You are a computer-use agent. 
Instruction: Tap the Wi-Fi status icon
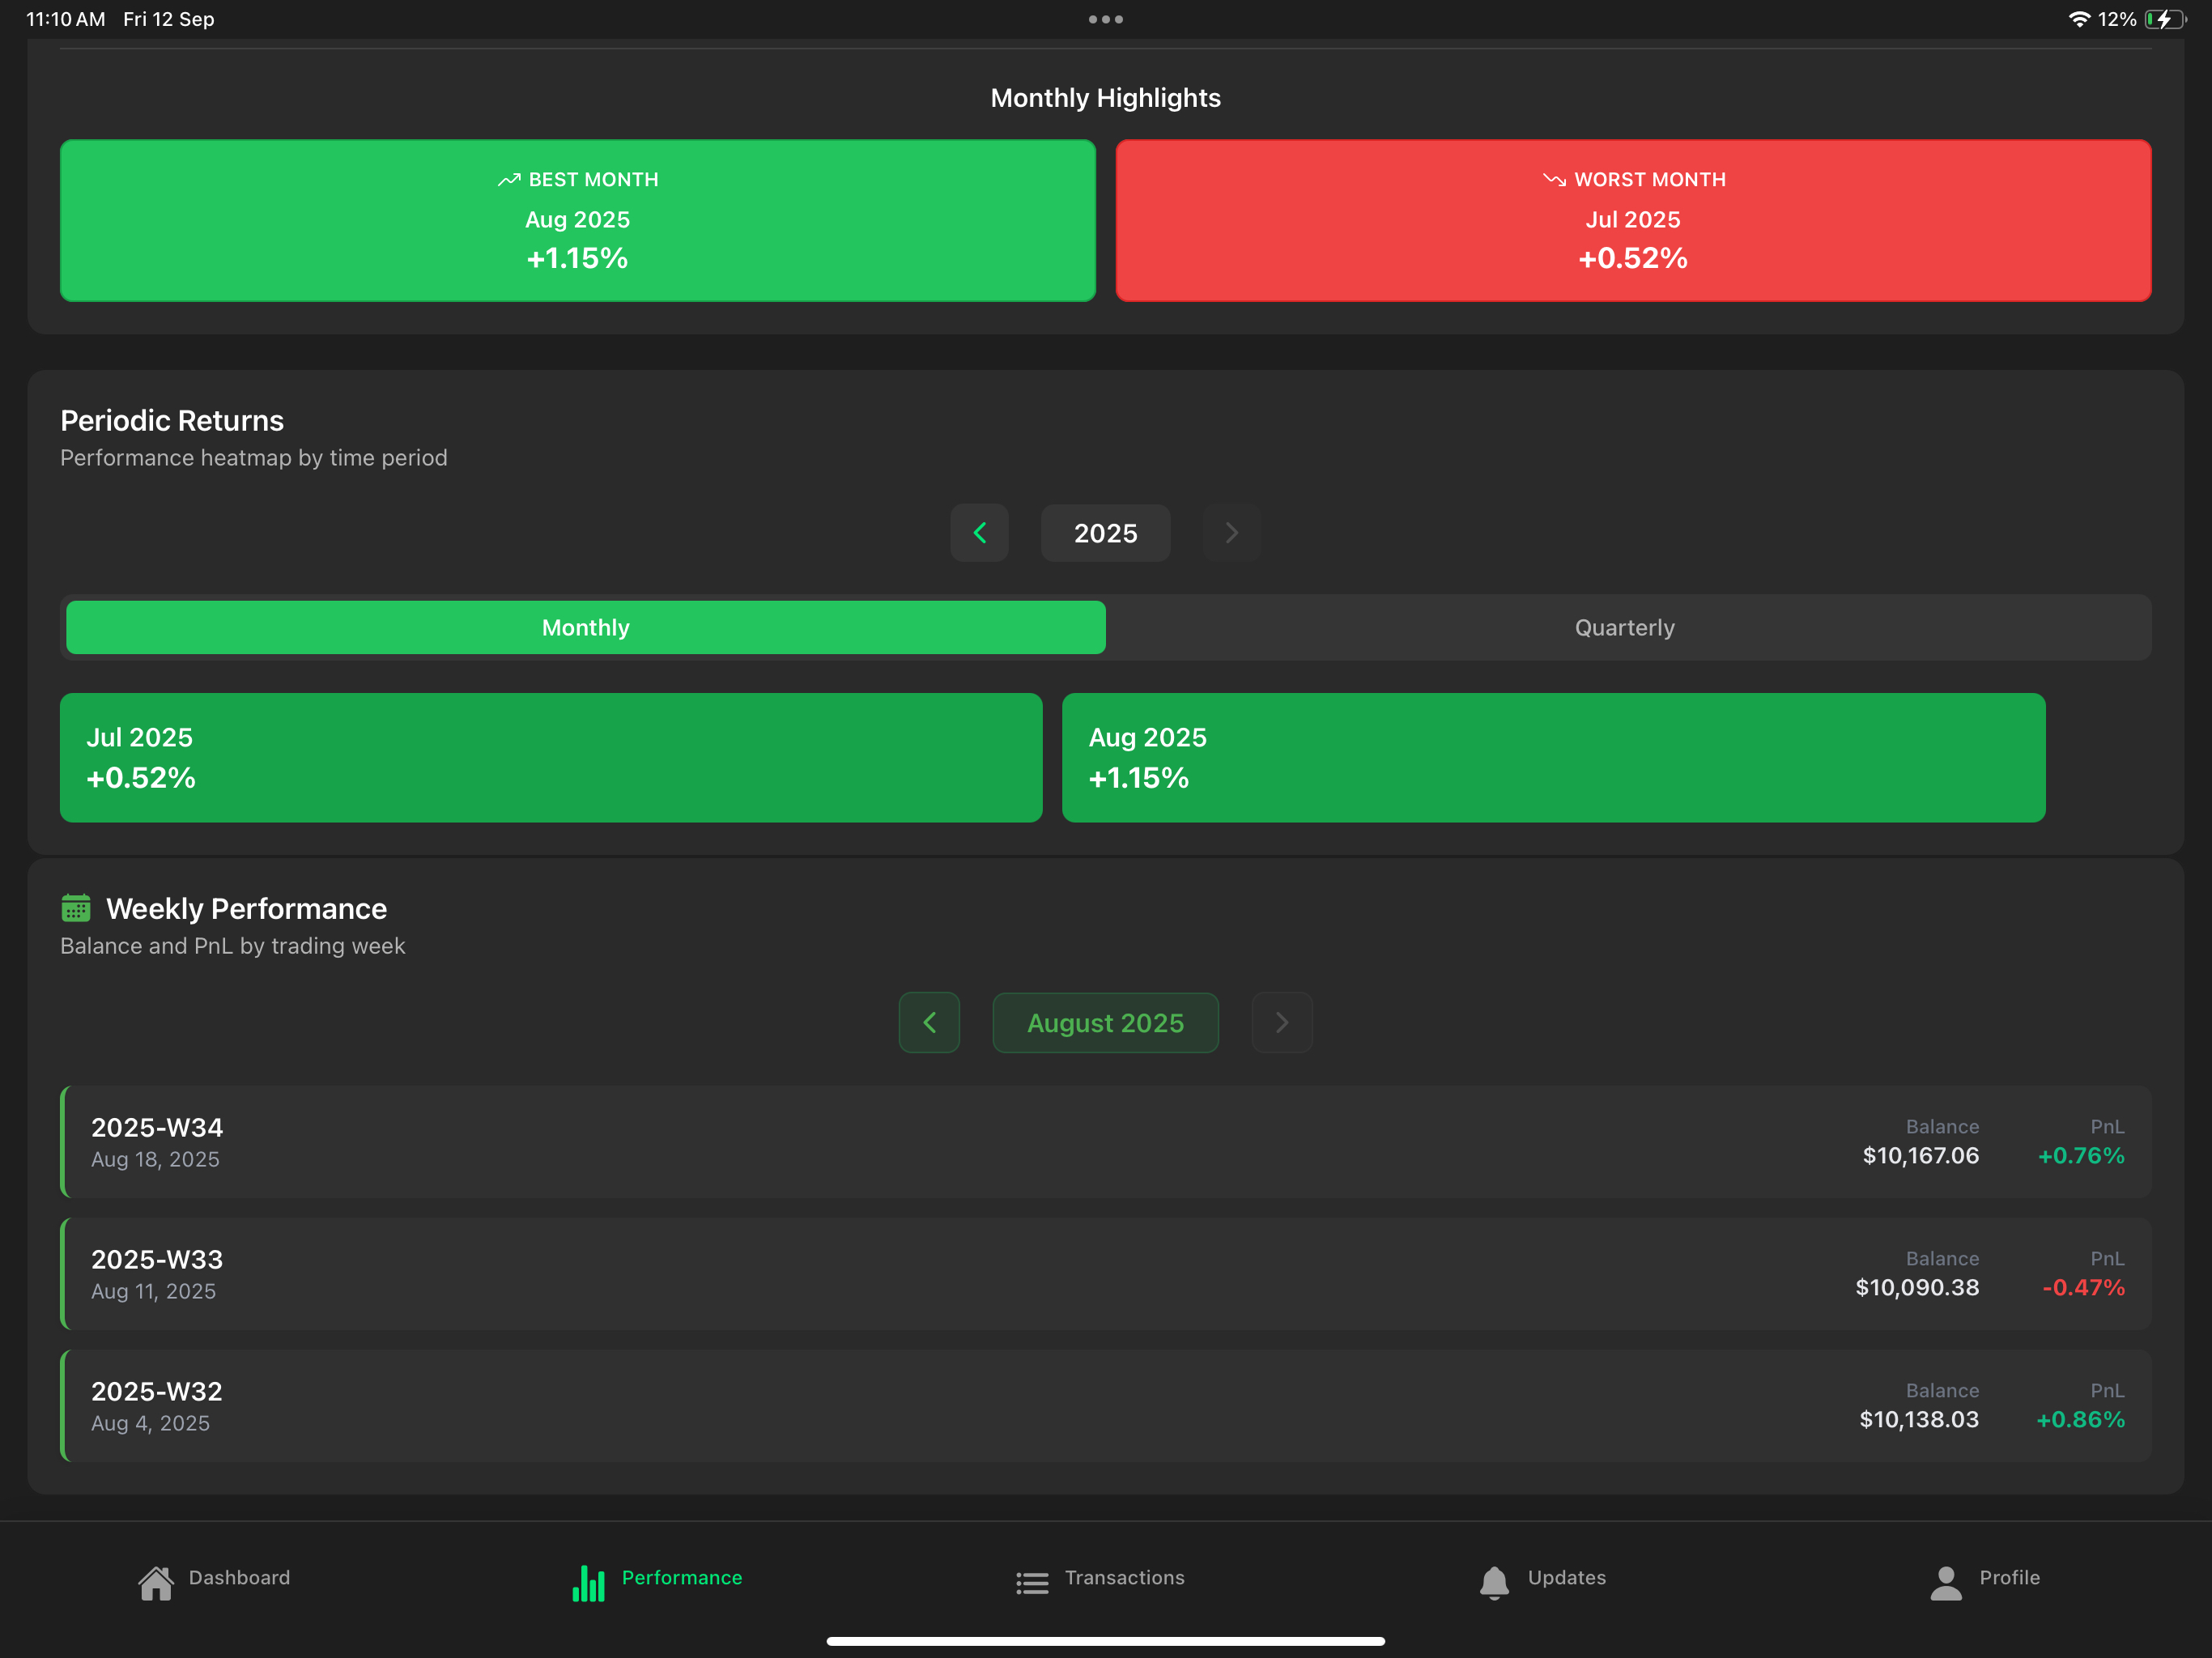click(2079, 19)
